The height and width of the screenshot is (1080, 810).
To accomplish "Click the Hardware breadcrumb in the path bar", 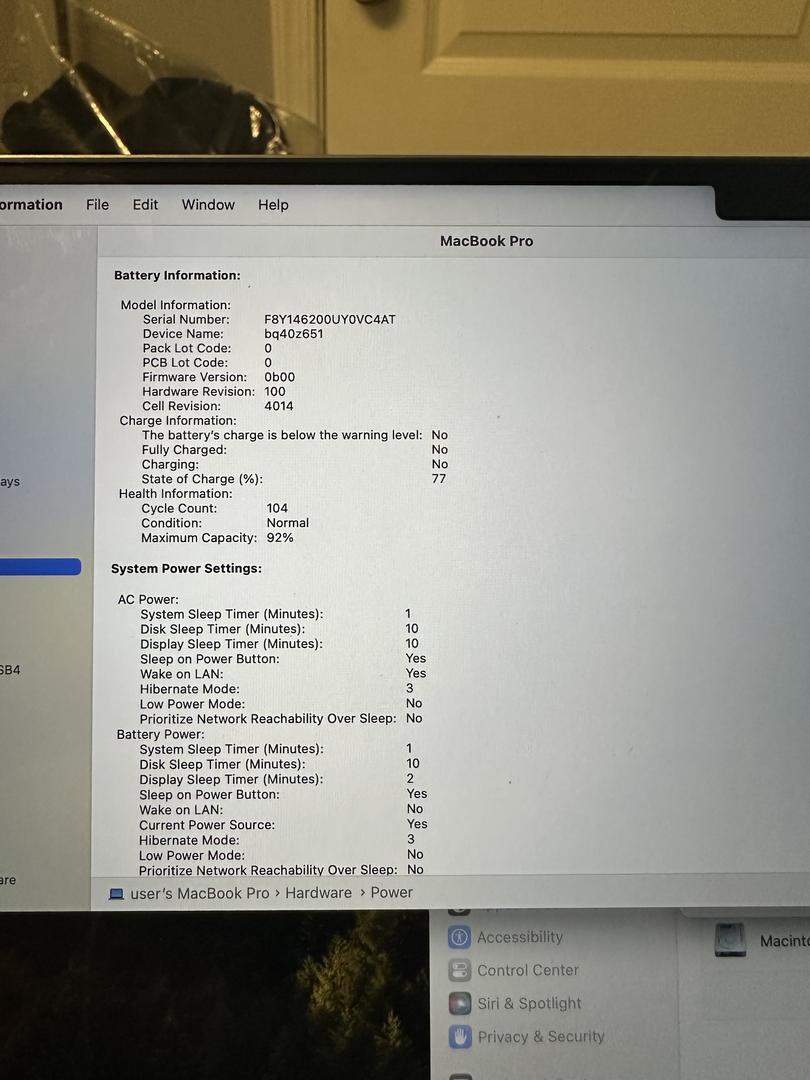I will point(318,893).
